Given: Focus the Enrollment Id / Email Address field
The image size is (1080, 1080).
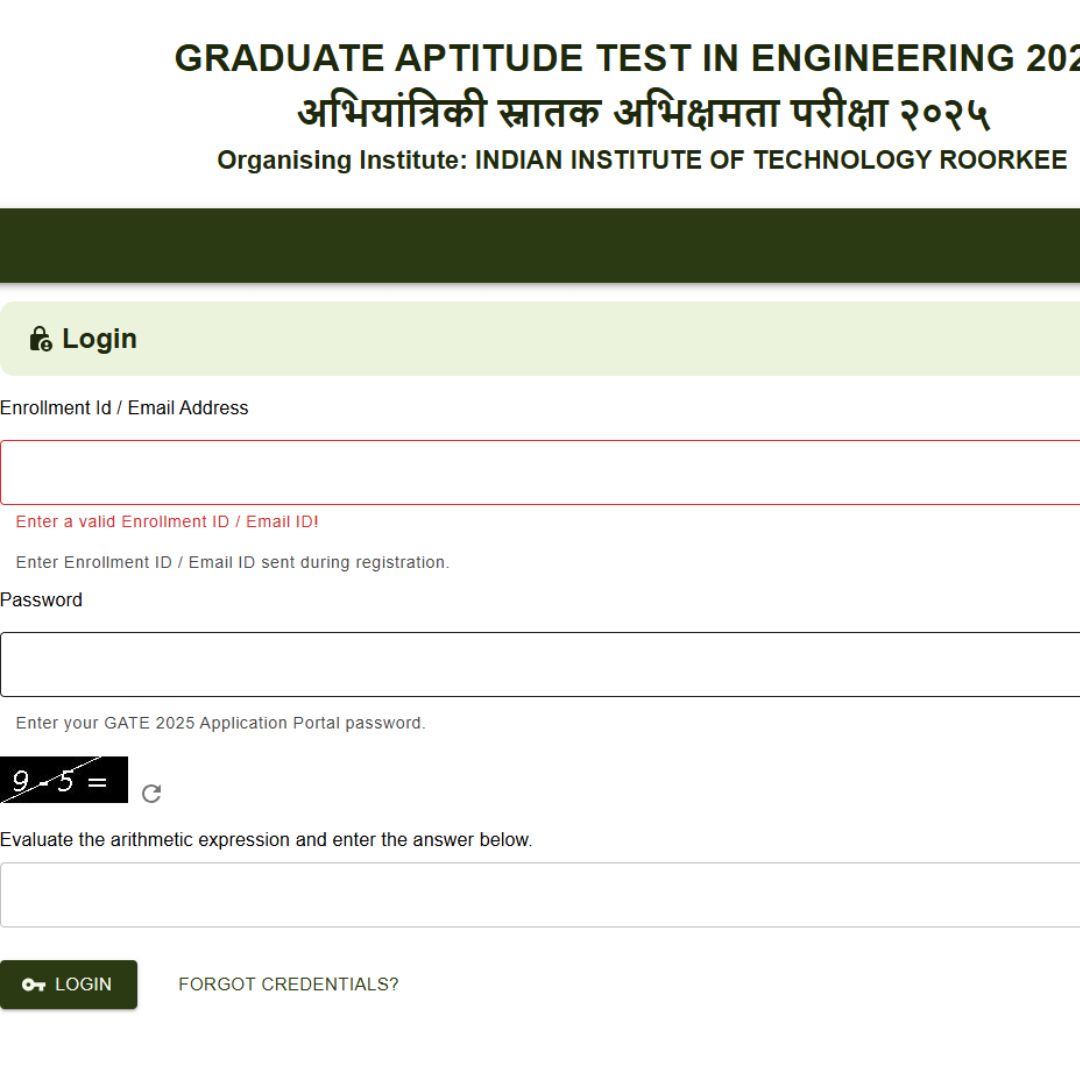Looking at the screenshot, I should [x=540, y=472].
